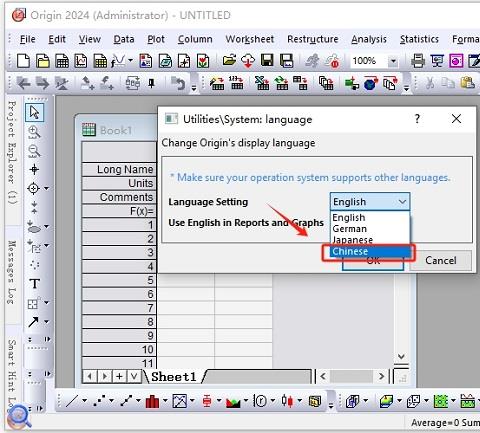480x433 pixels.
Task: Click the Column bar plot icon
Action: (x=152, y=401)
